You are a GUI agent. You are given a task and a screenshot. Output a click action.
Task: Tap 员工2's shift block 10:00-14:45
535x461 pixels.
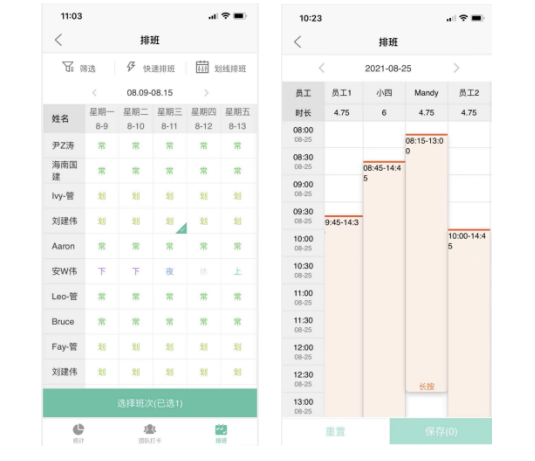pos(469,323)
